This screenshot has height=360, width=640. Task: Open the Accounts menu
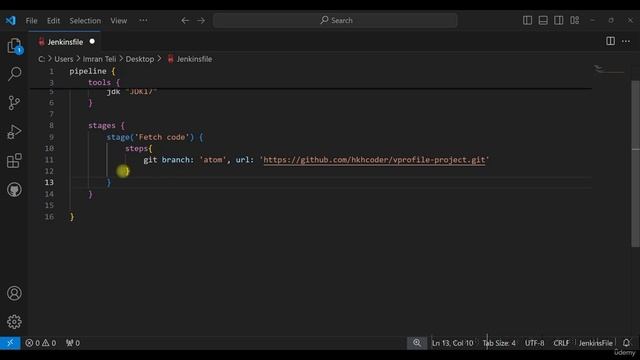[14, 293]
